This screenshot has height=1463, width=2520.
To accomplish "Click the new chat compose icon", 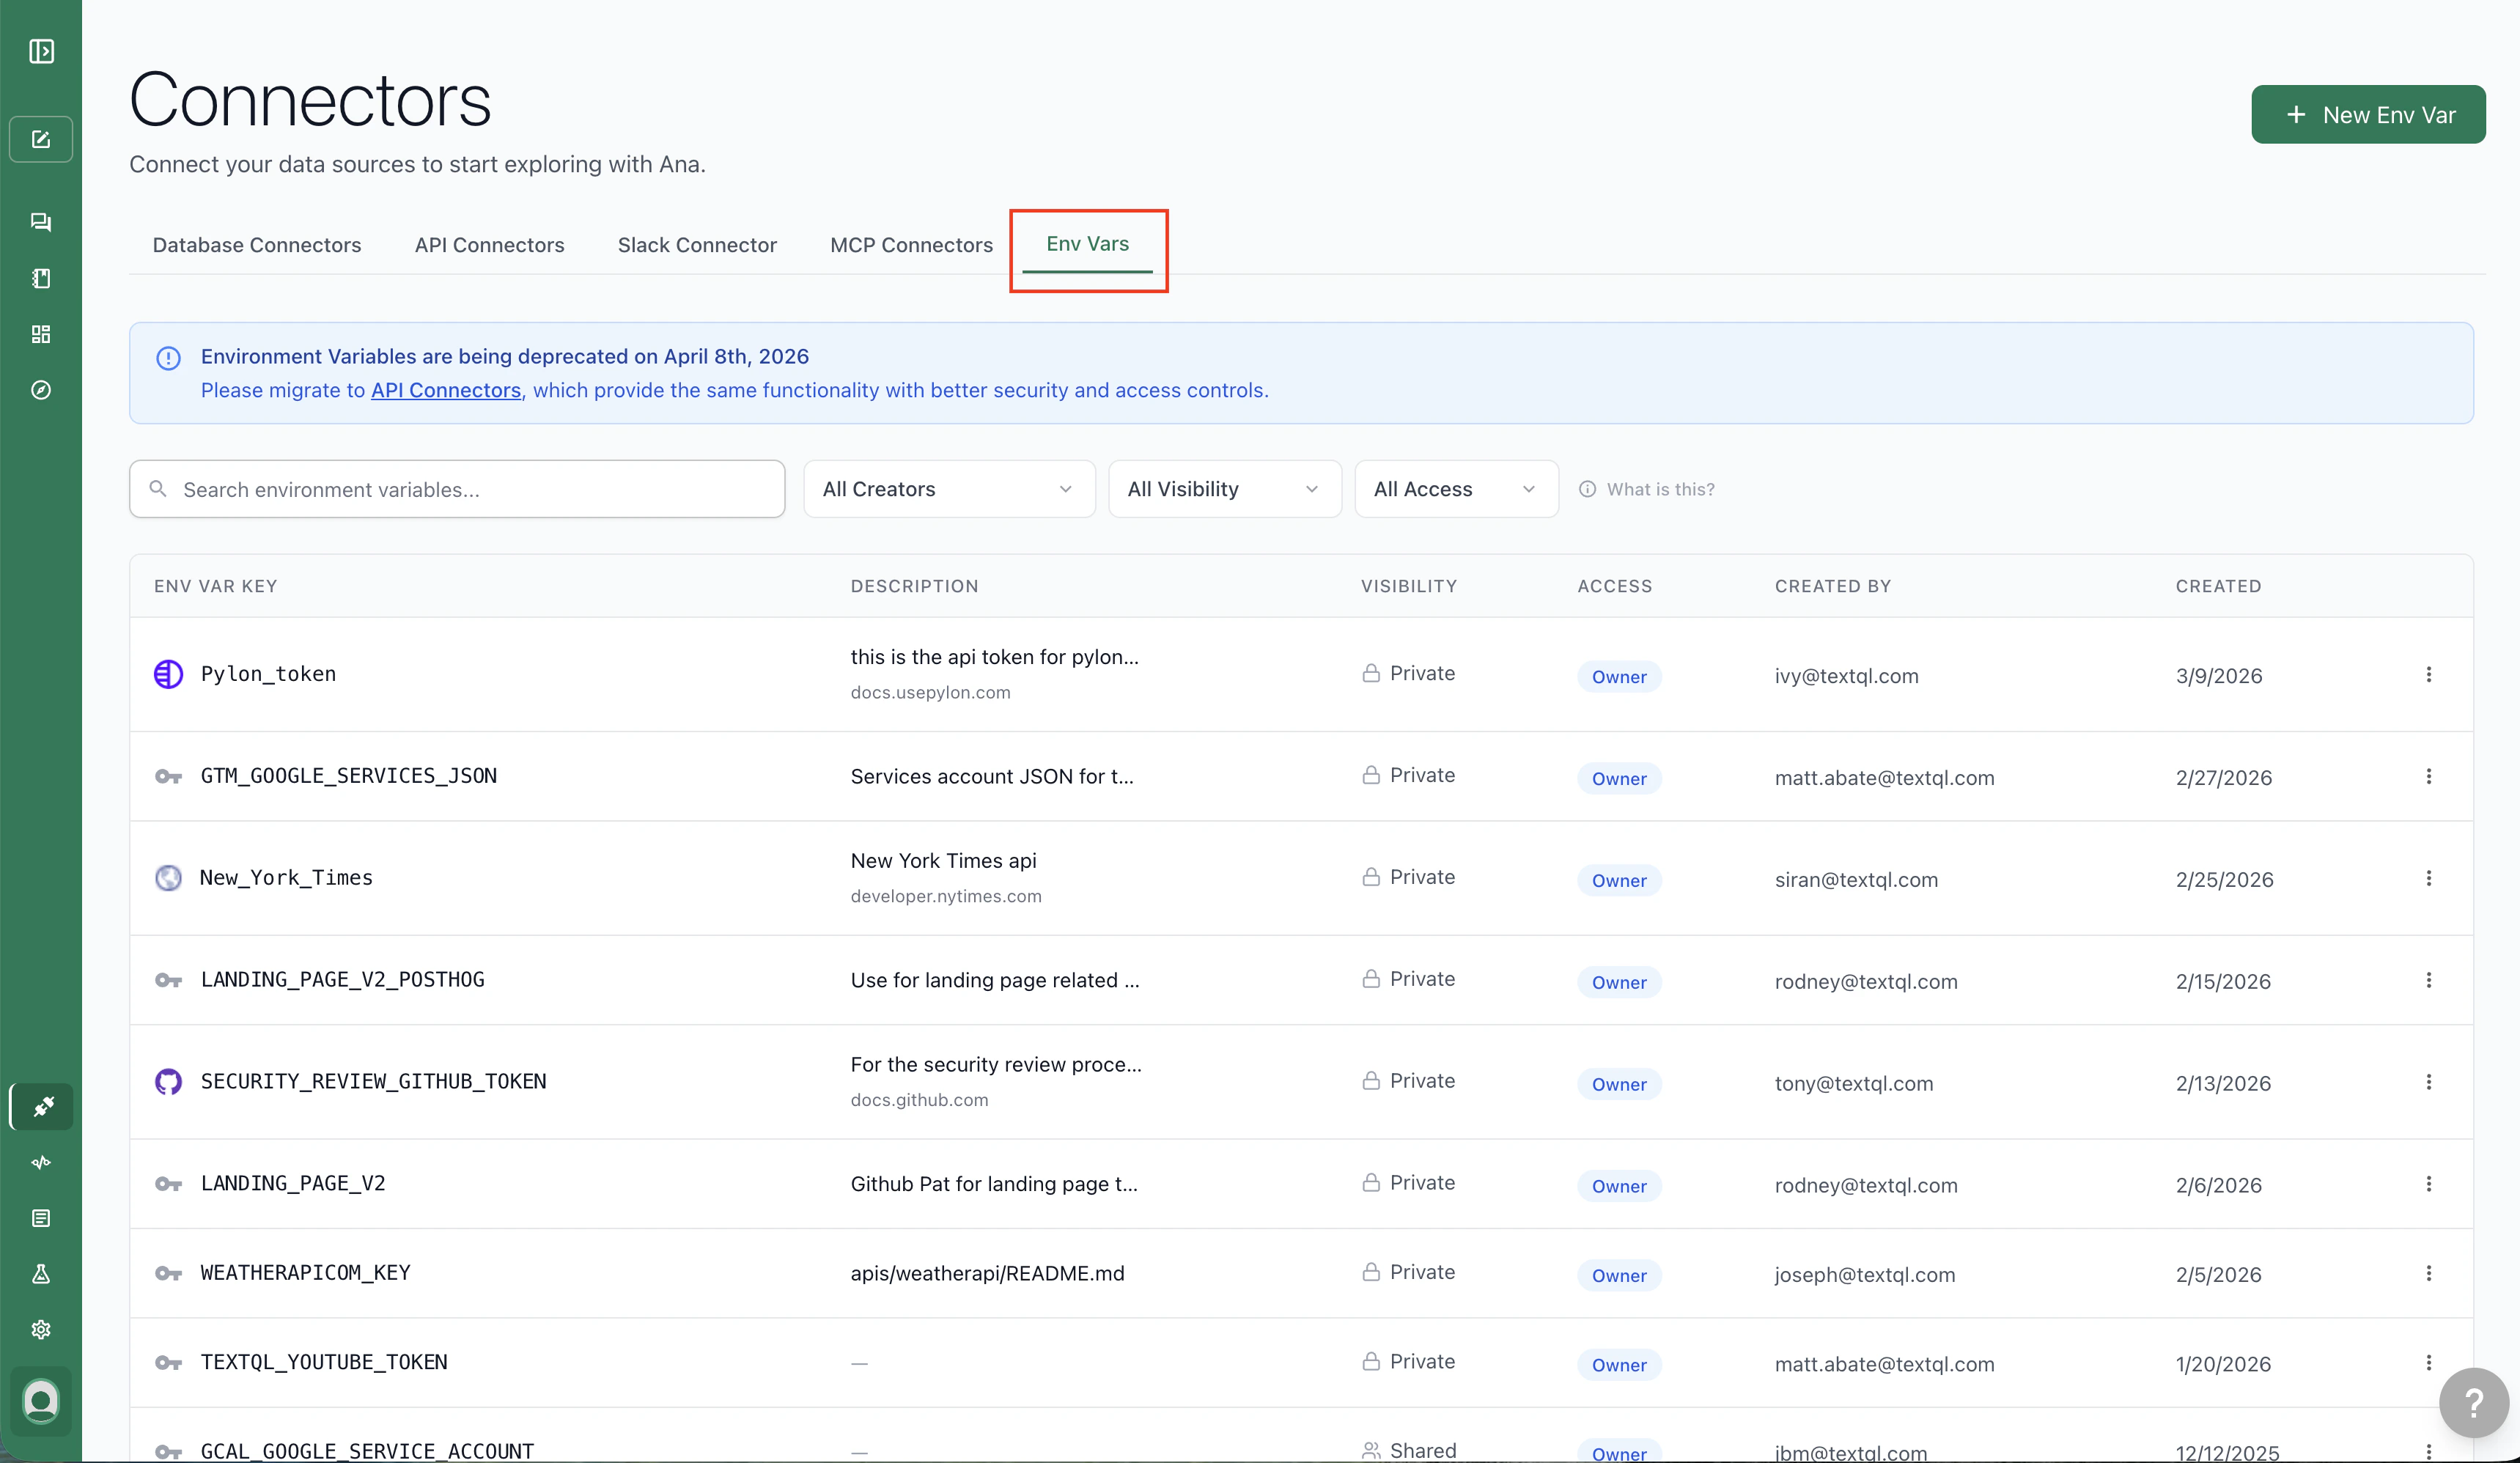I will coord(41,139).
